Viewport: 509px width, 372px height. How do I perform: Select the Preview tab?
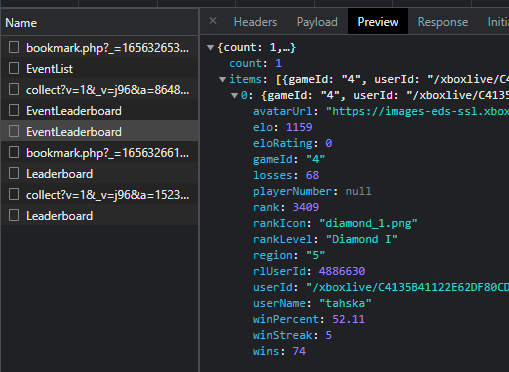click(378, 22)
